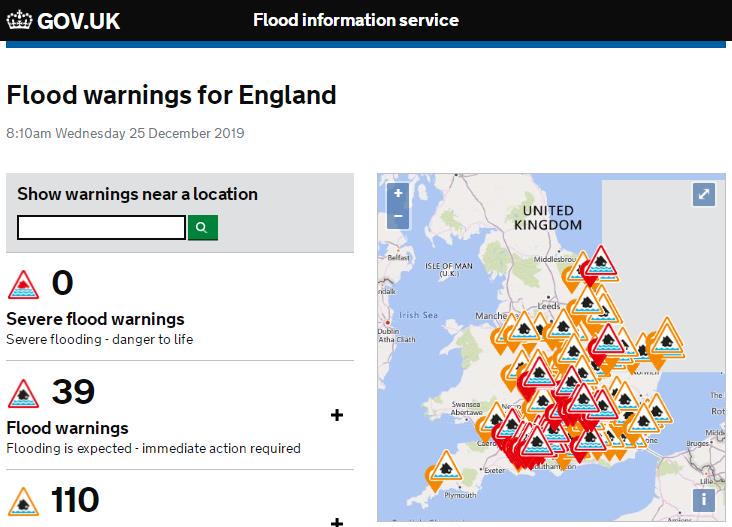Click the GOV.UK text in header
This screenshot has height=527, width=732.
pyautogui.click(x=78, y=21)
